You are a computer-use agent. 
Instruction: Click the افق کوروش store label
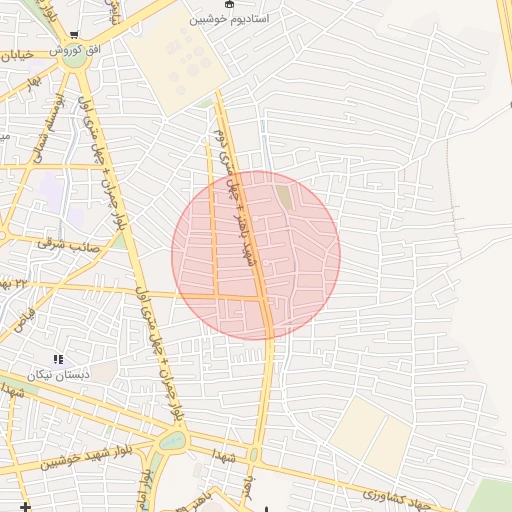click(75, 50)
